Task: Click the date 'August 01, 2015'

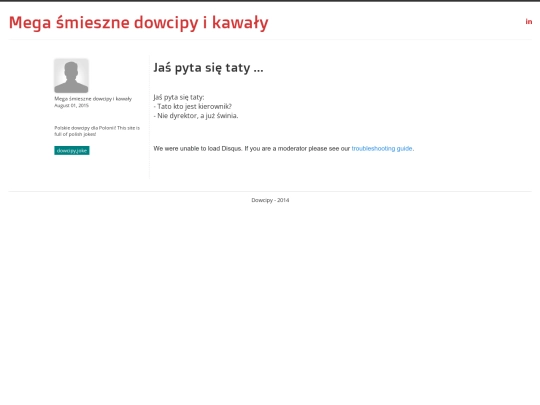Action: pyautogui.click(x=71, y=105)
